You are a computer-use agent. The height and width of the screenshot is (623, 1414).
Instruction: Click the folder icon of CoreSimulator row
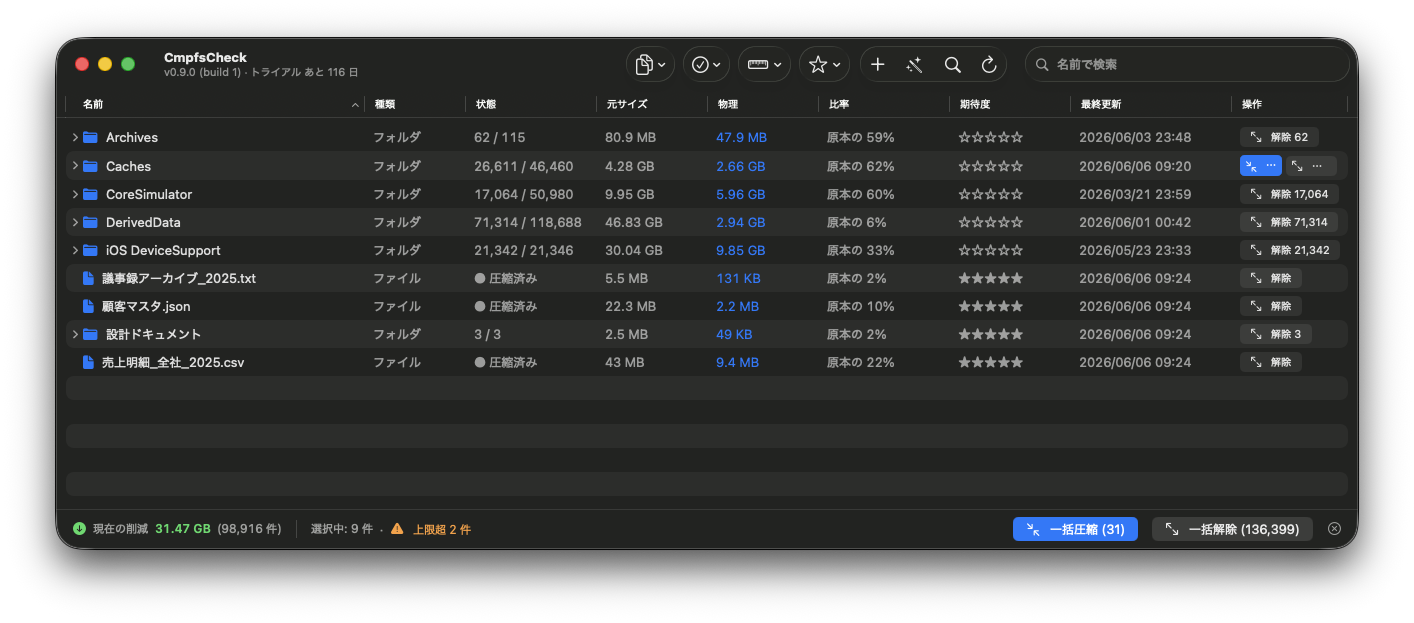tap(90, 194)
